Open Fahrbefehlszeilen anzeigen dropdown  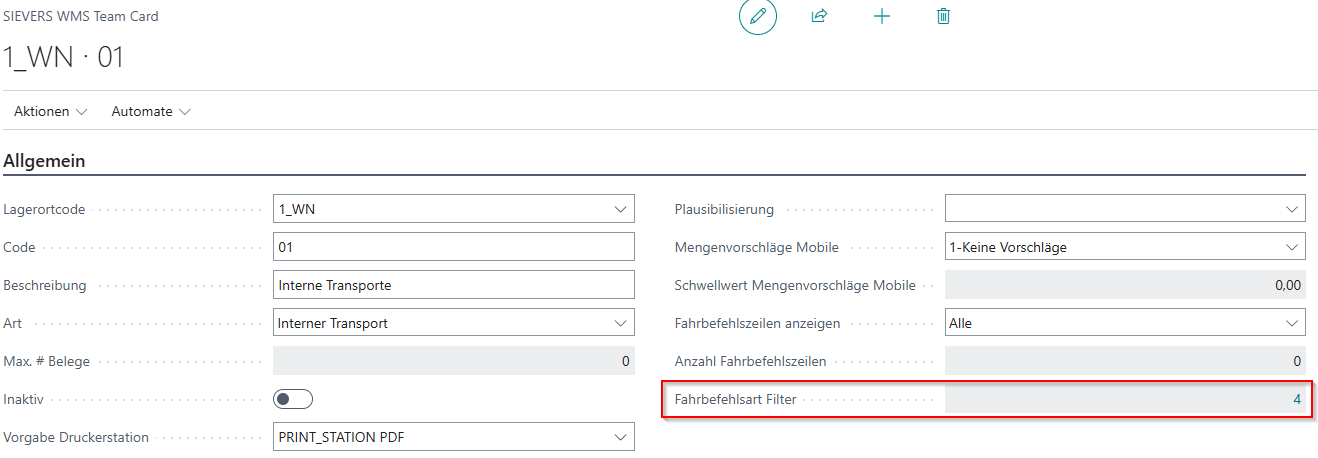pos(1290,323)
